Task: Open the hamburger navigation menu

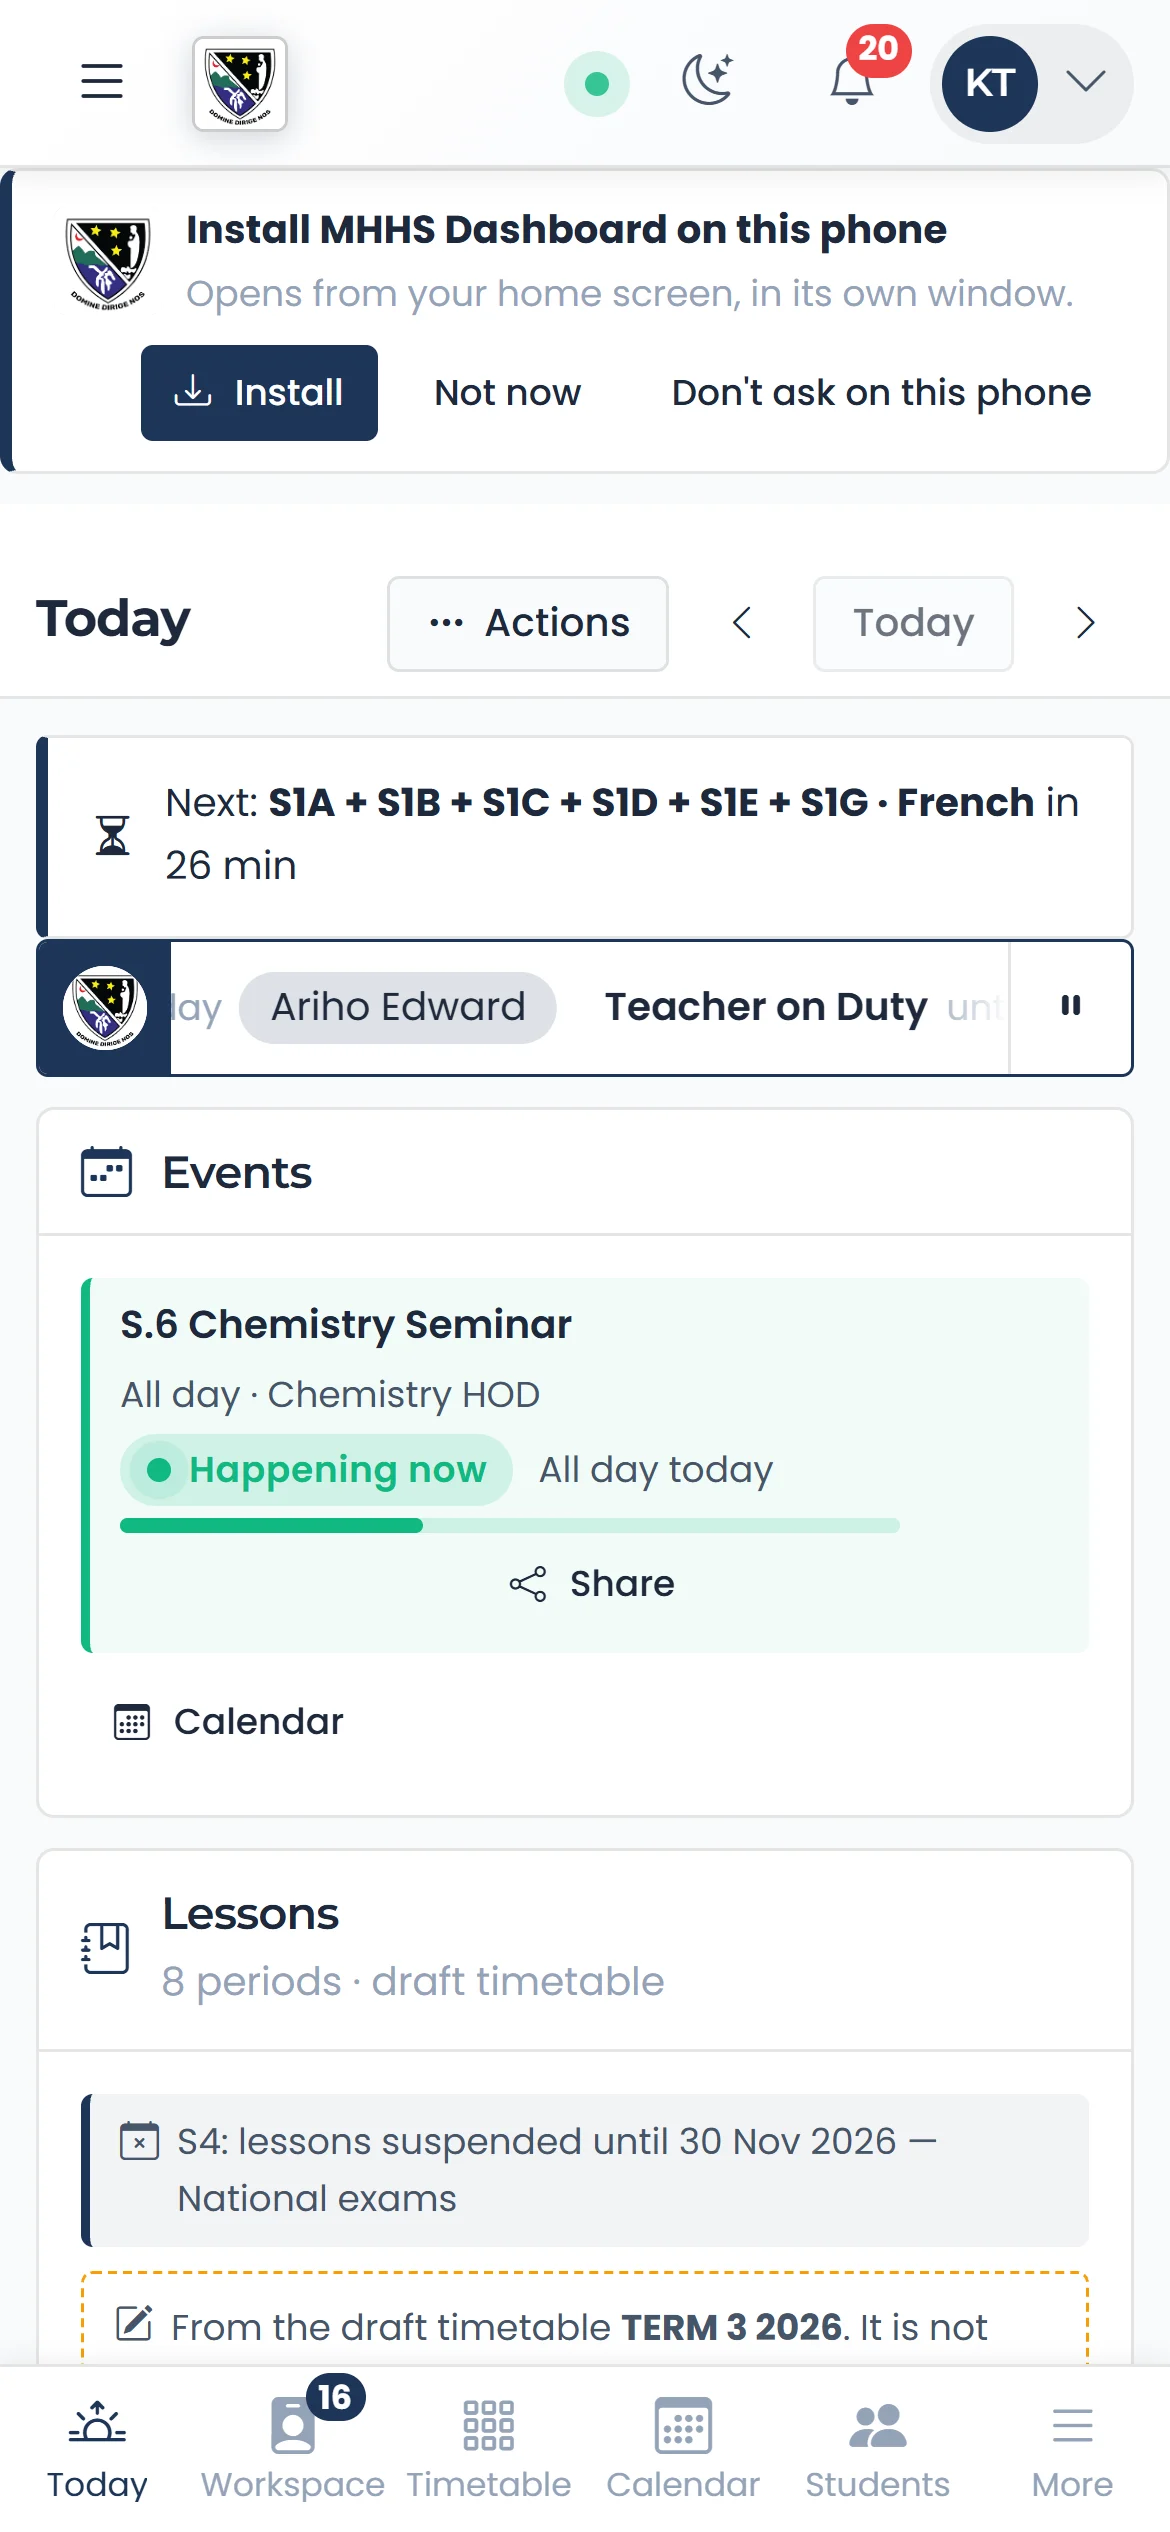Action: [x=102, y=82]
